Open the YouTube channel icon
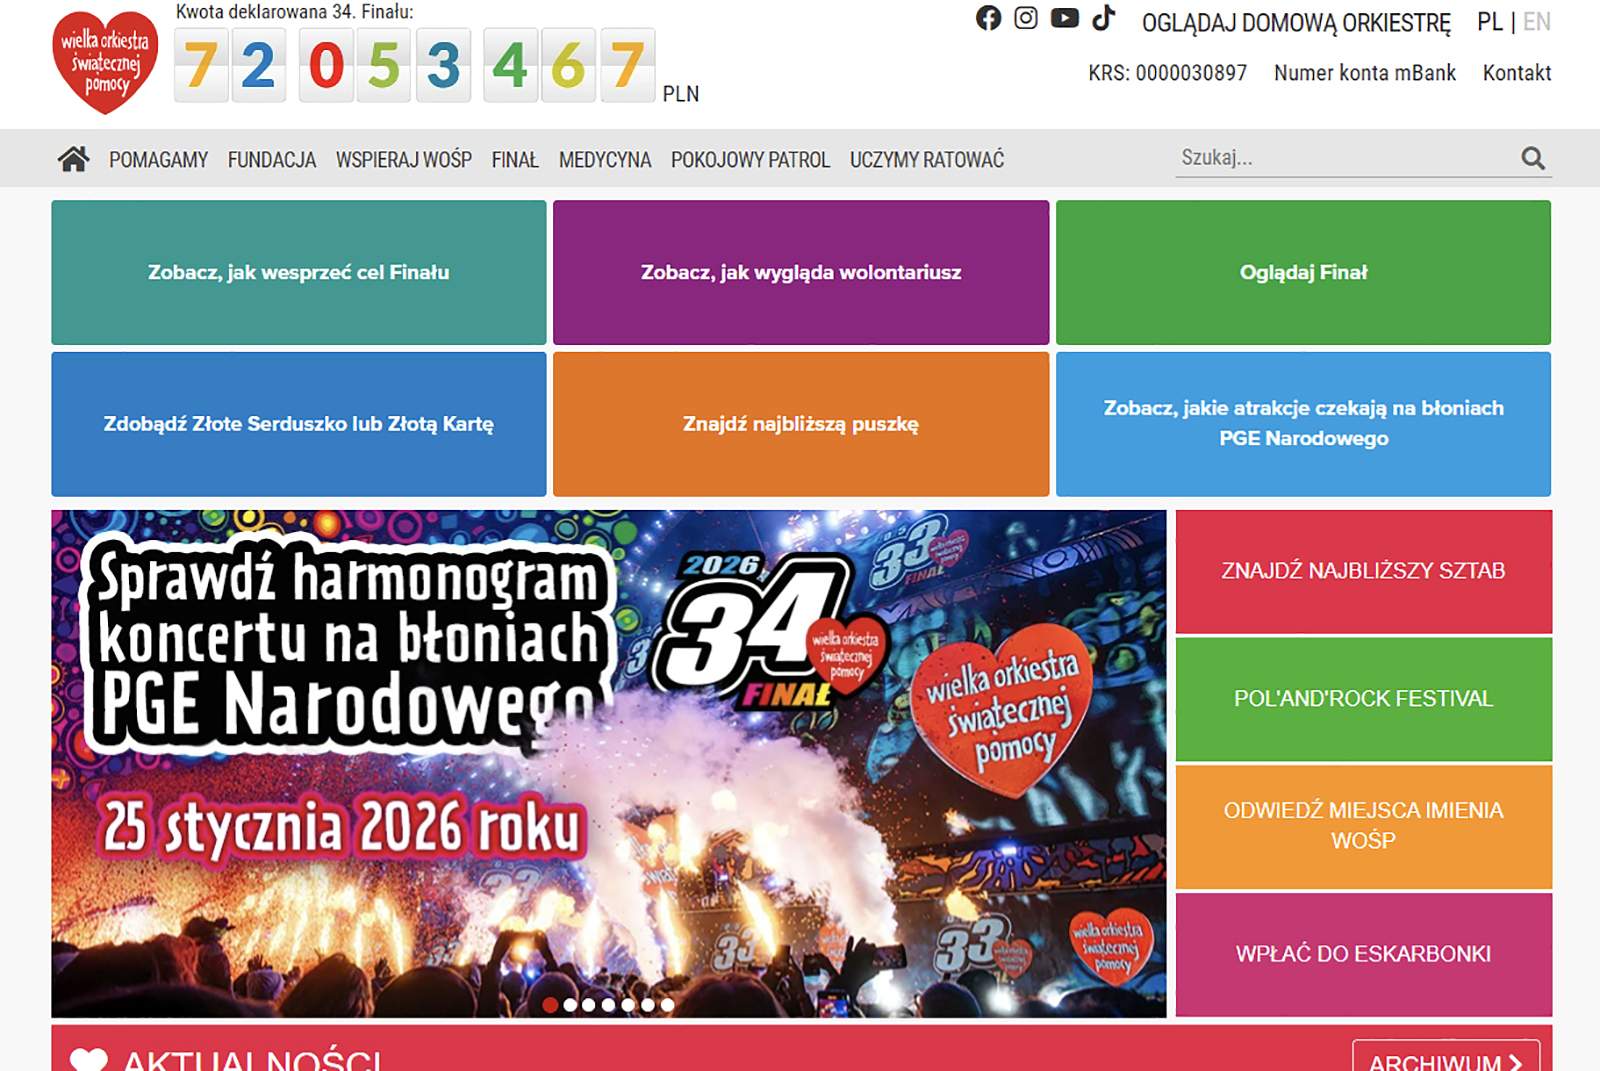Screen dimensions: 1600x1071 pyautogui.click(x=1065, y=18)
